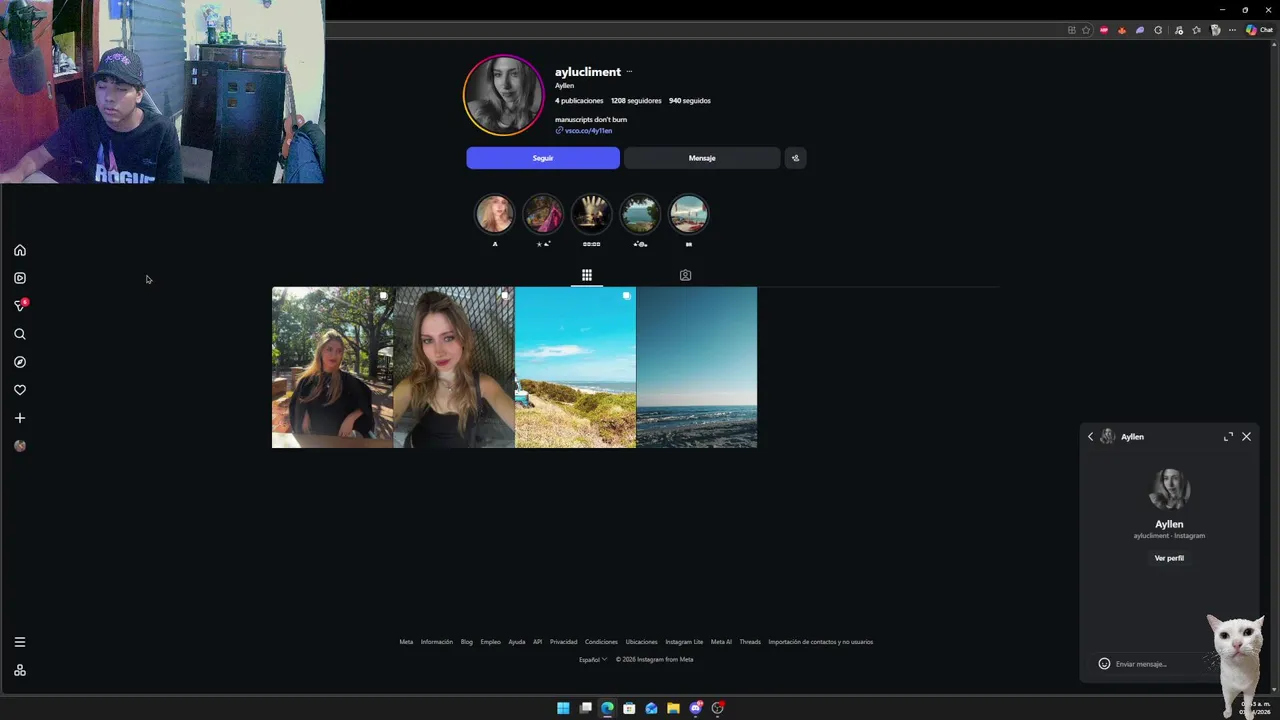Open the first post of woman outdoors
The image size is (1280, 720).
click(x=332, y=367)
